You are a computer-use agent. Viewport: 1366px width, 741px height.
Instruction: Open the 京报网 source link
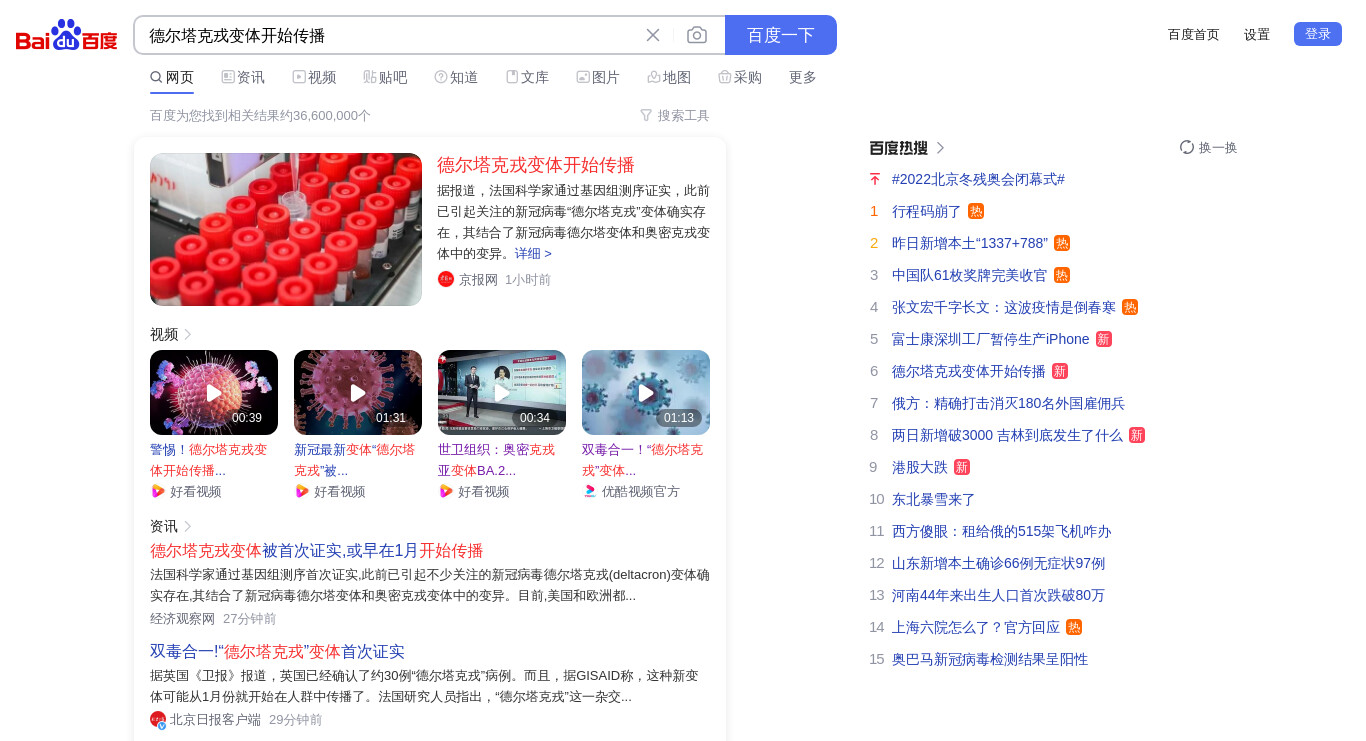click(478, 280)
